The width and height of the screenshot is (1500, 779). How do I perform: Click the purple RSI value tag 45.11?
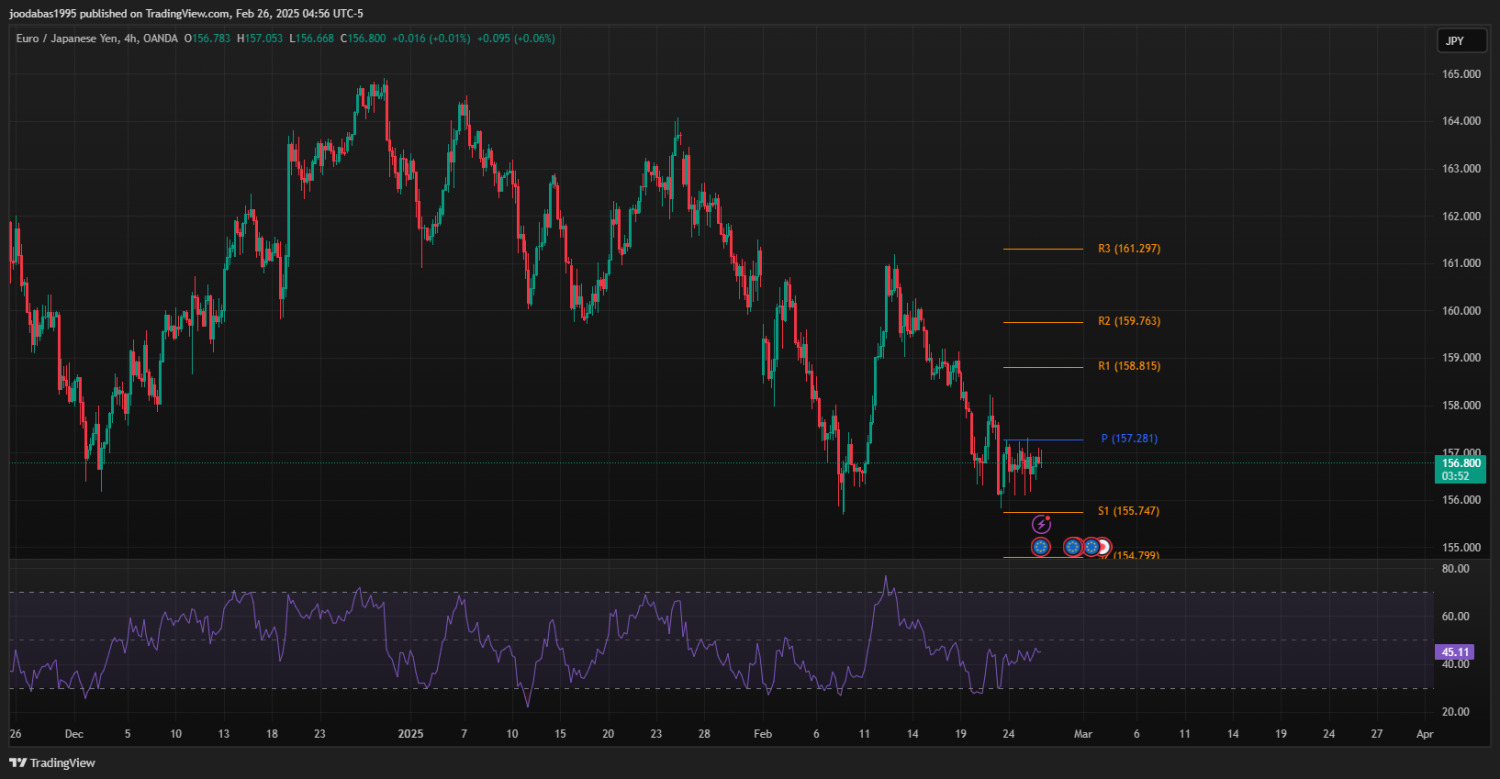(1454, 652)
